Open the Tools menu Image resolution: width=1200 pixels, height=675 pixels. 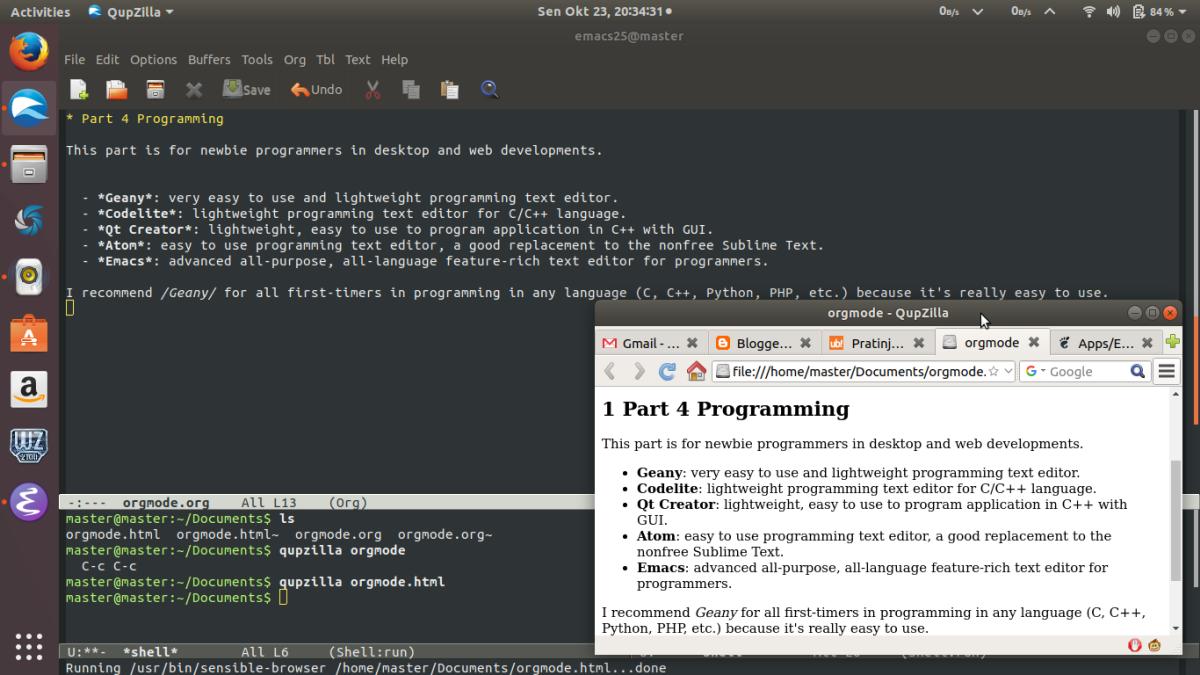[257, 59]
